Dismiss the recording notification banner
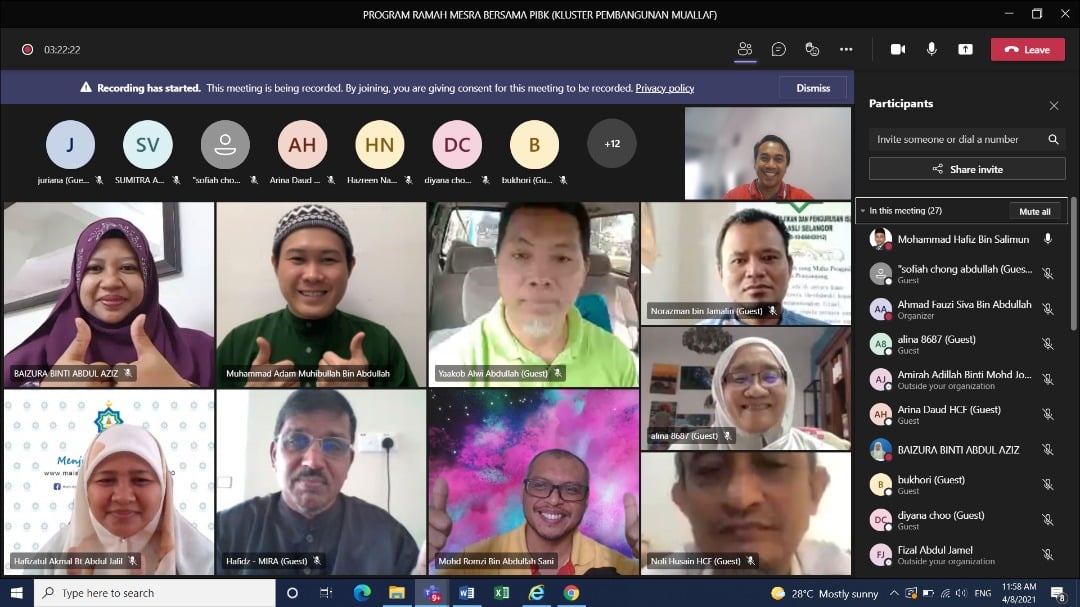The width and height of the screenshot is (1080, 607). (813, 88)
